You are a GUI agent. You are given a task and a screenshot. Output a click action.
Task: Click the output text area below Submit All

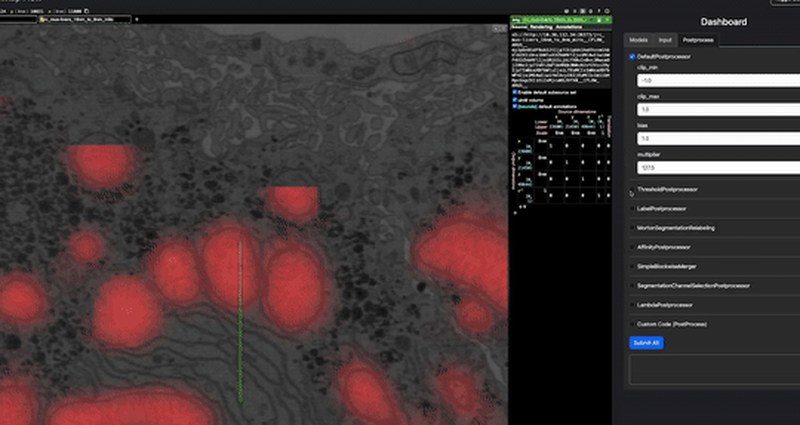714,369
